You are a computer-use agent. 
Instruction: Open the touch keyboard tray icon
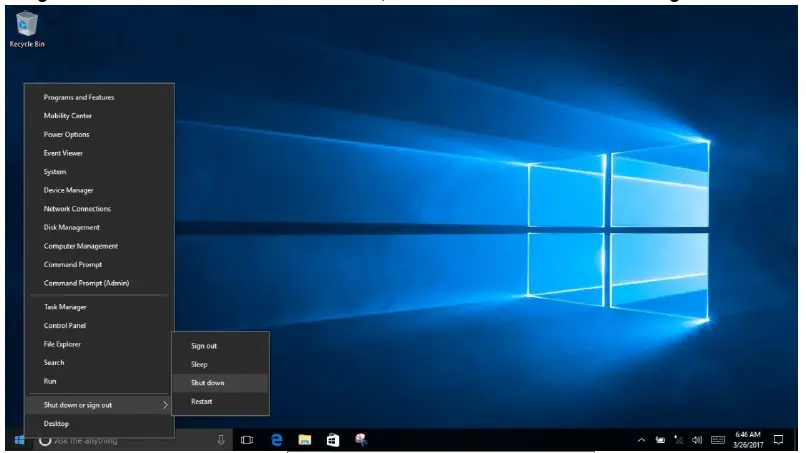718,440
